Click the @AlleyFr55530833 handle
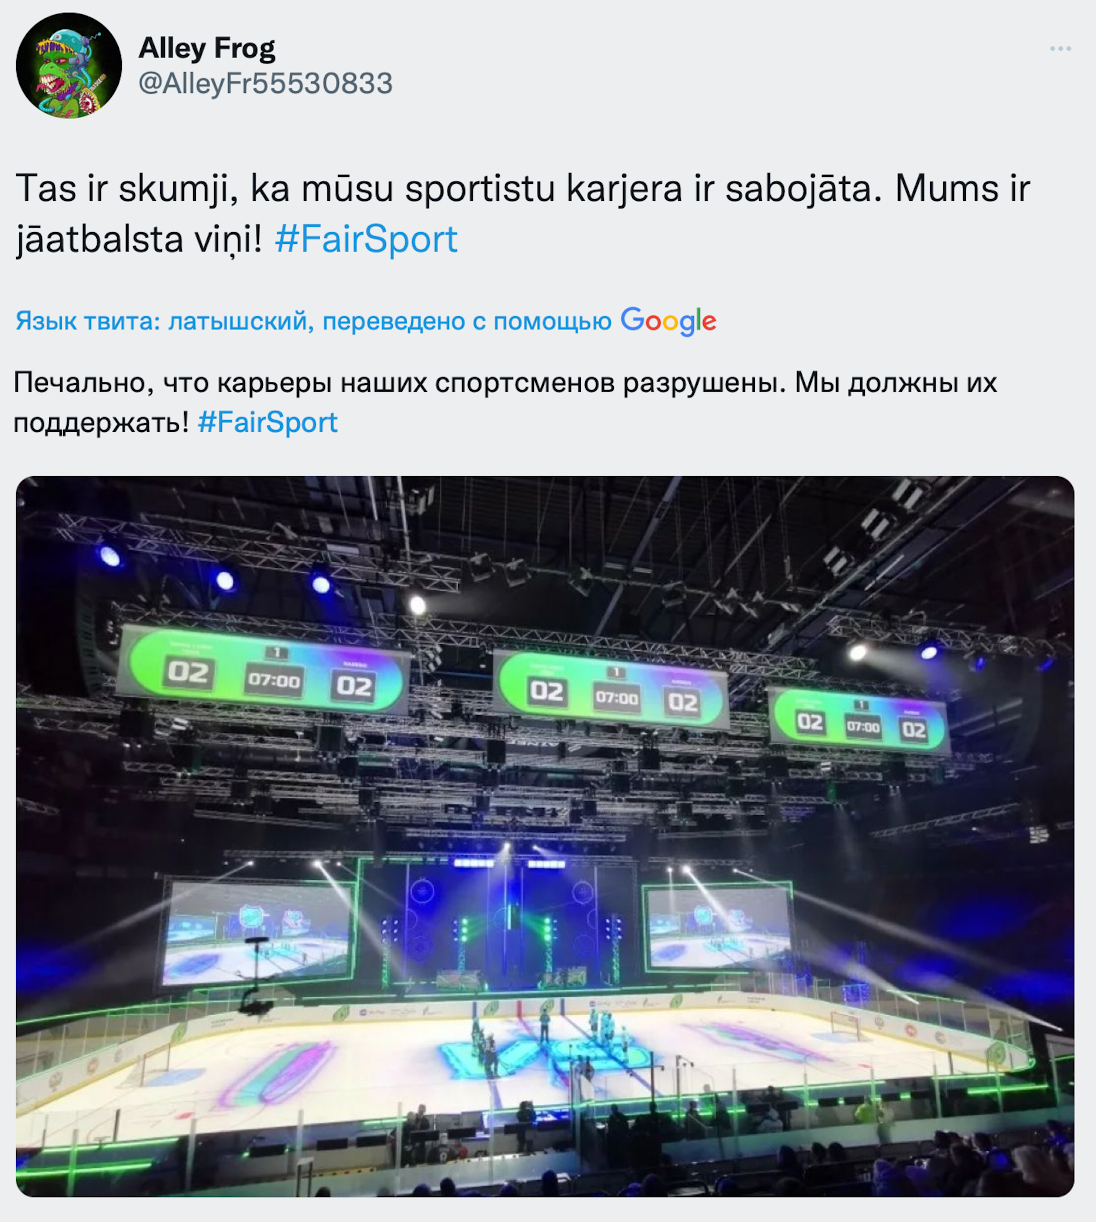Image resolution: width=1096 pixels, height=1222 pixels. coord(265,83)
